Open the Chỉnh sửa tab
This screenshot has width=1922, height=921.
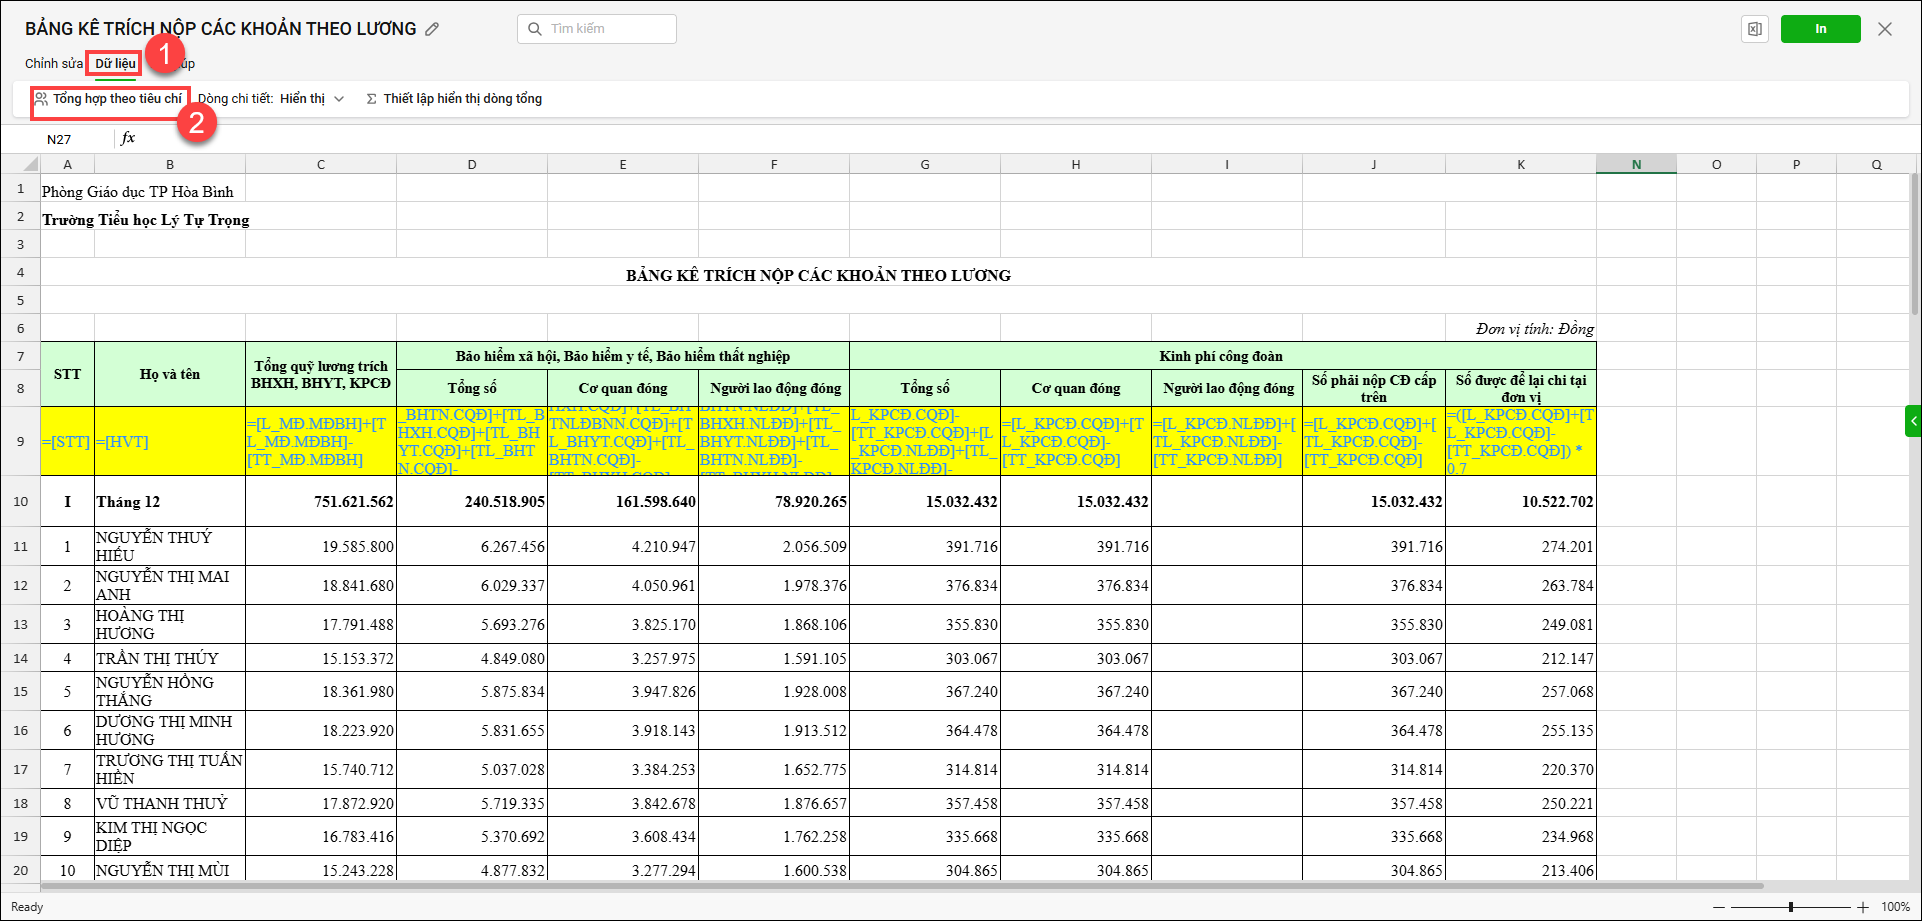pyautogui.click(x=54, y=63)
